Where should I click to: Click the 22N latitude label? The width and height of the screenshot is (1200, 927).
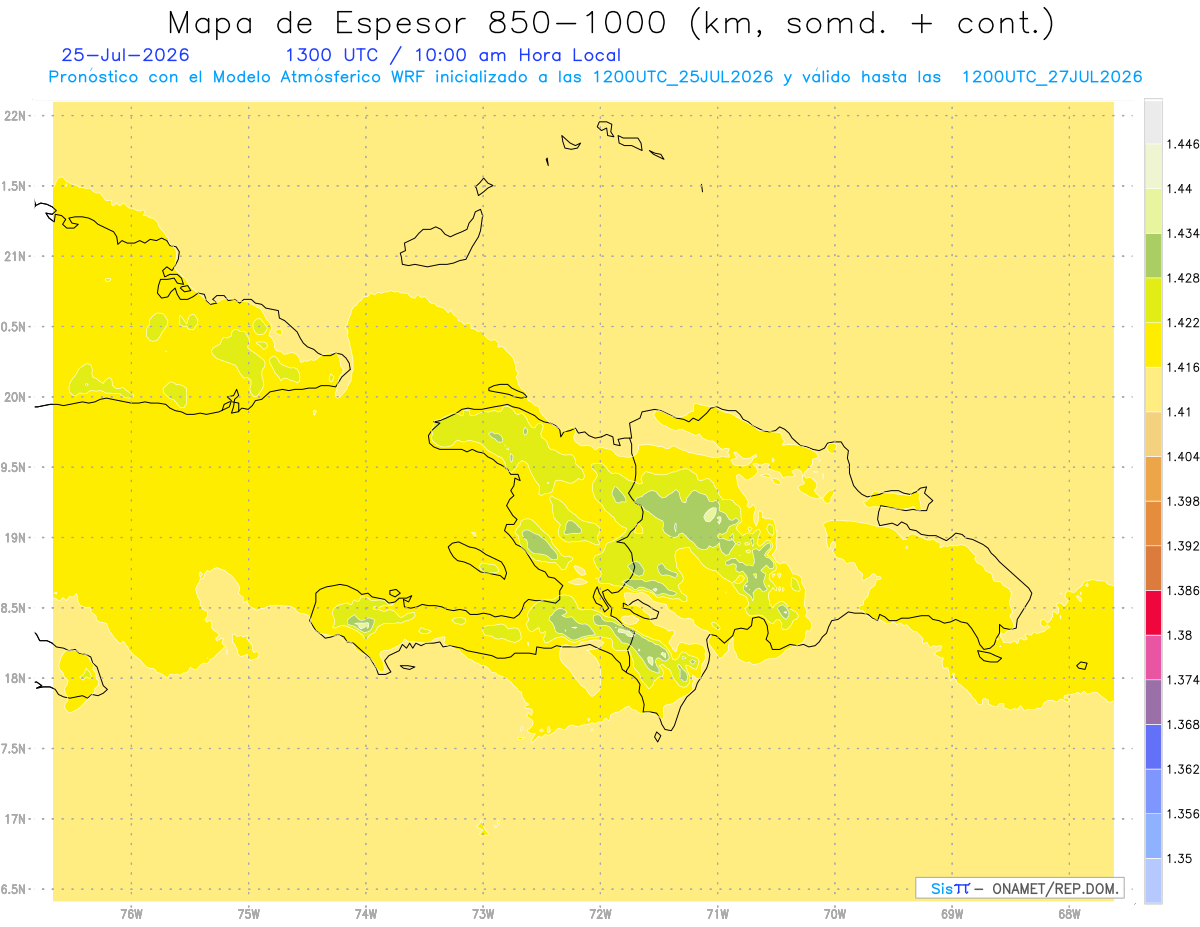coord(17,115)
